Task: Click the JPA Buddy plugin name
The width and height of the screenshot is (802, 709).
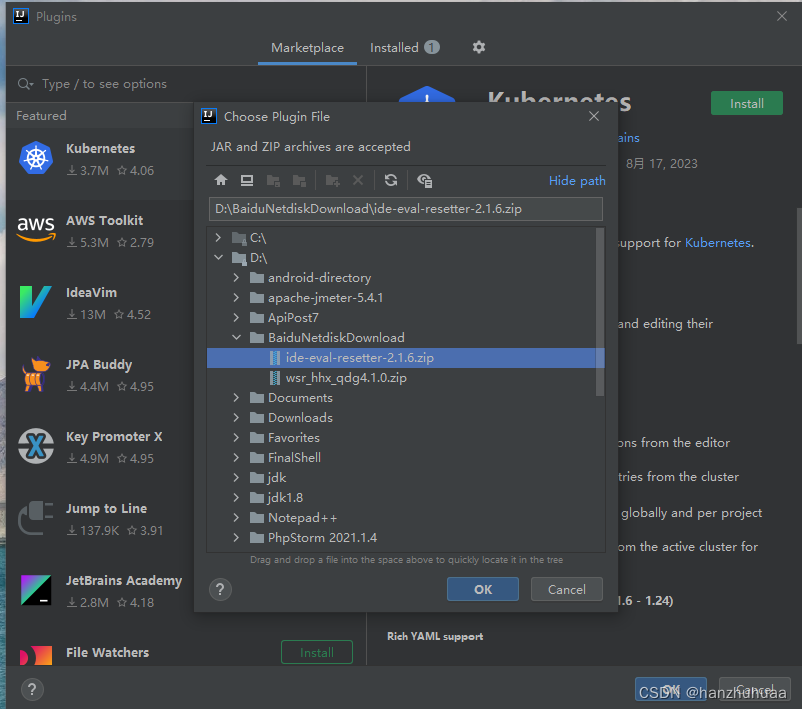Action: [x=99, y=365]
